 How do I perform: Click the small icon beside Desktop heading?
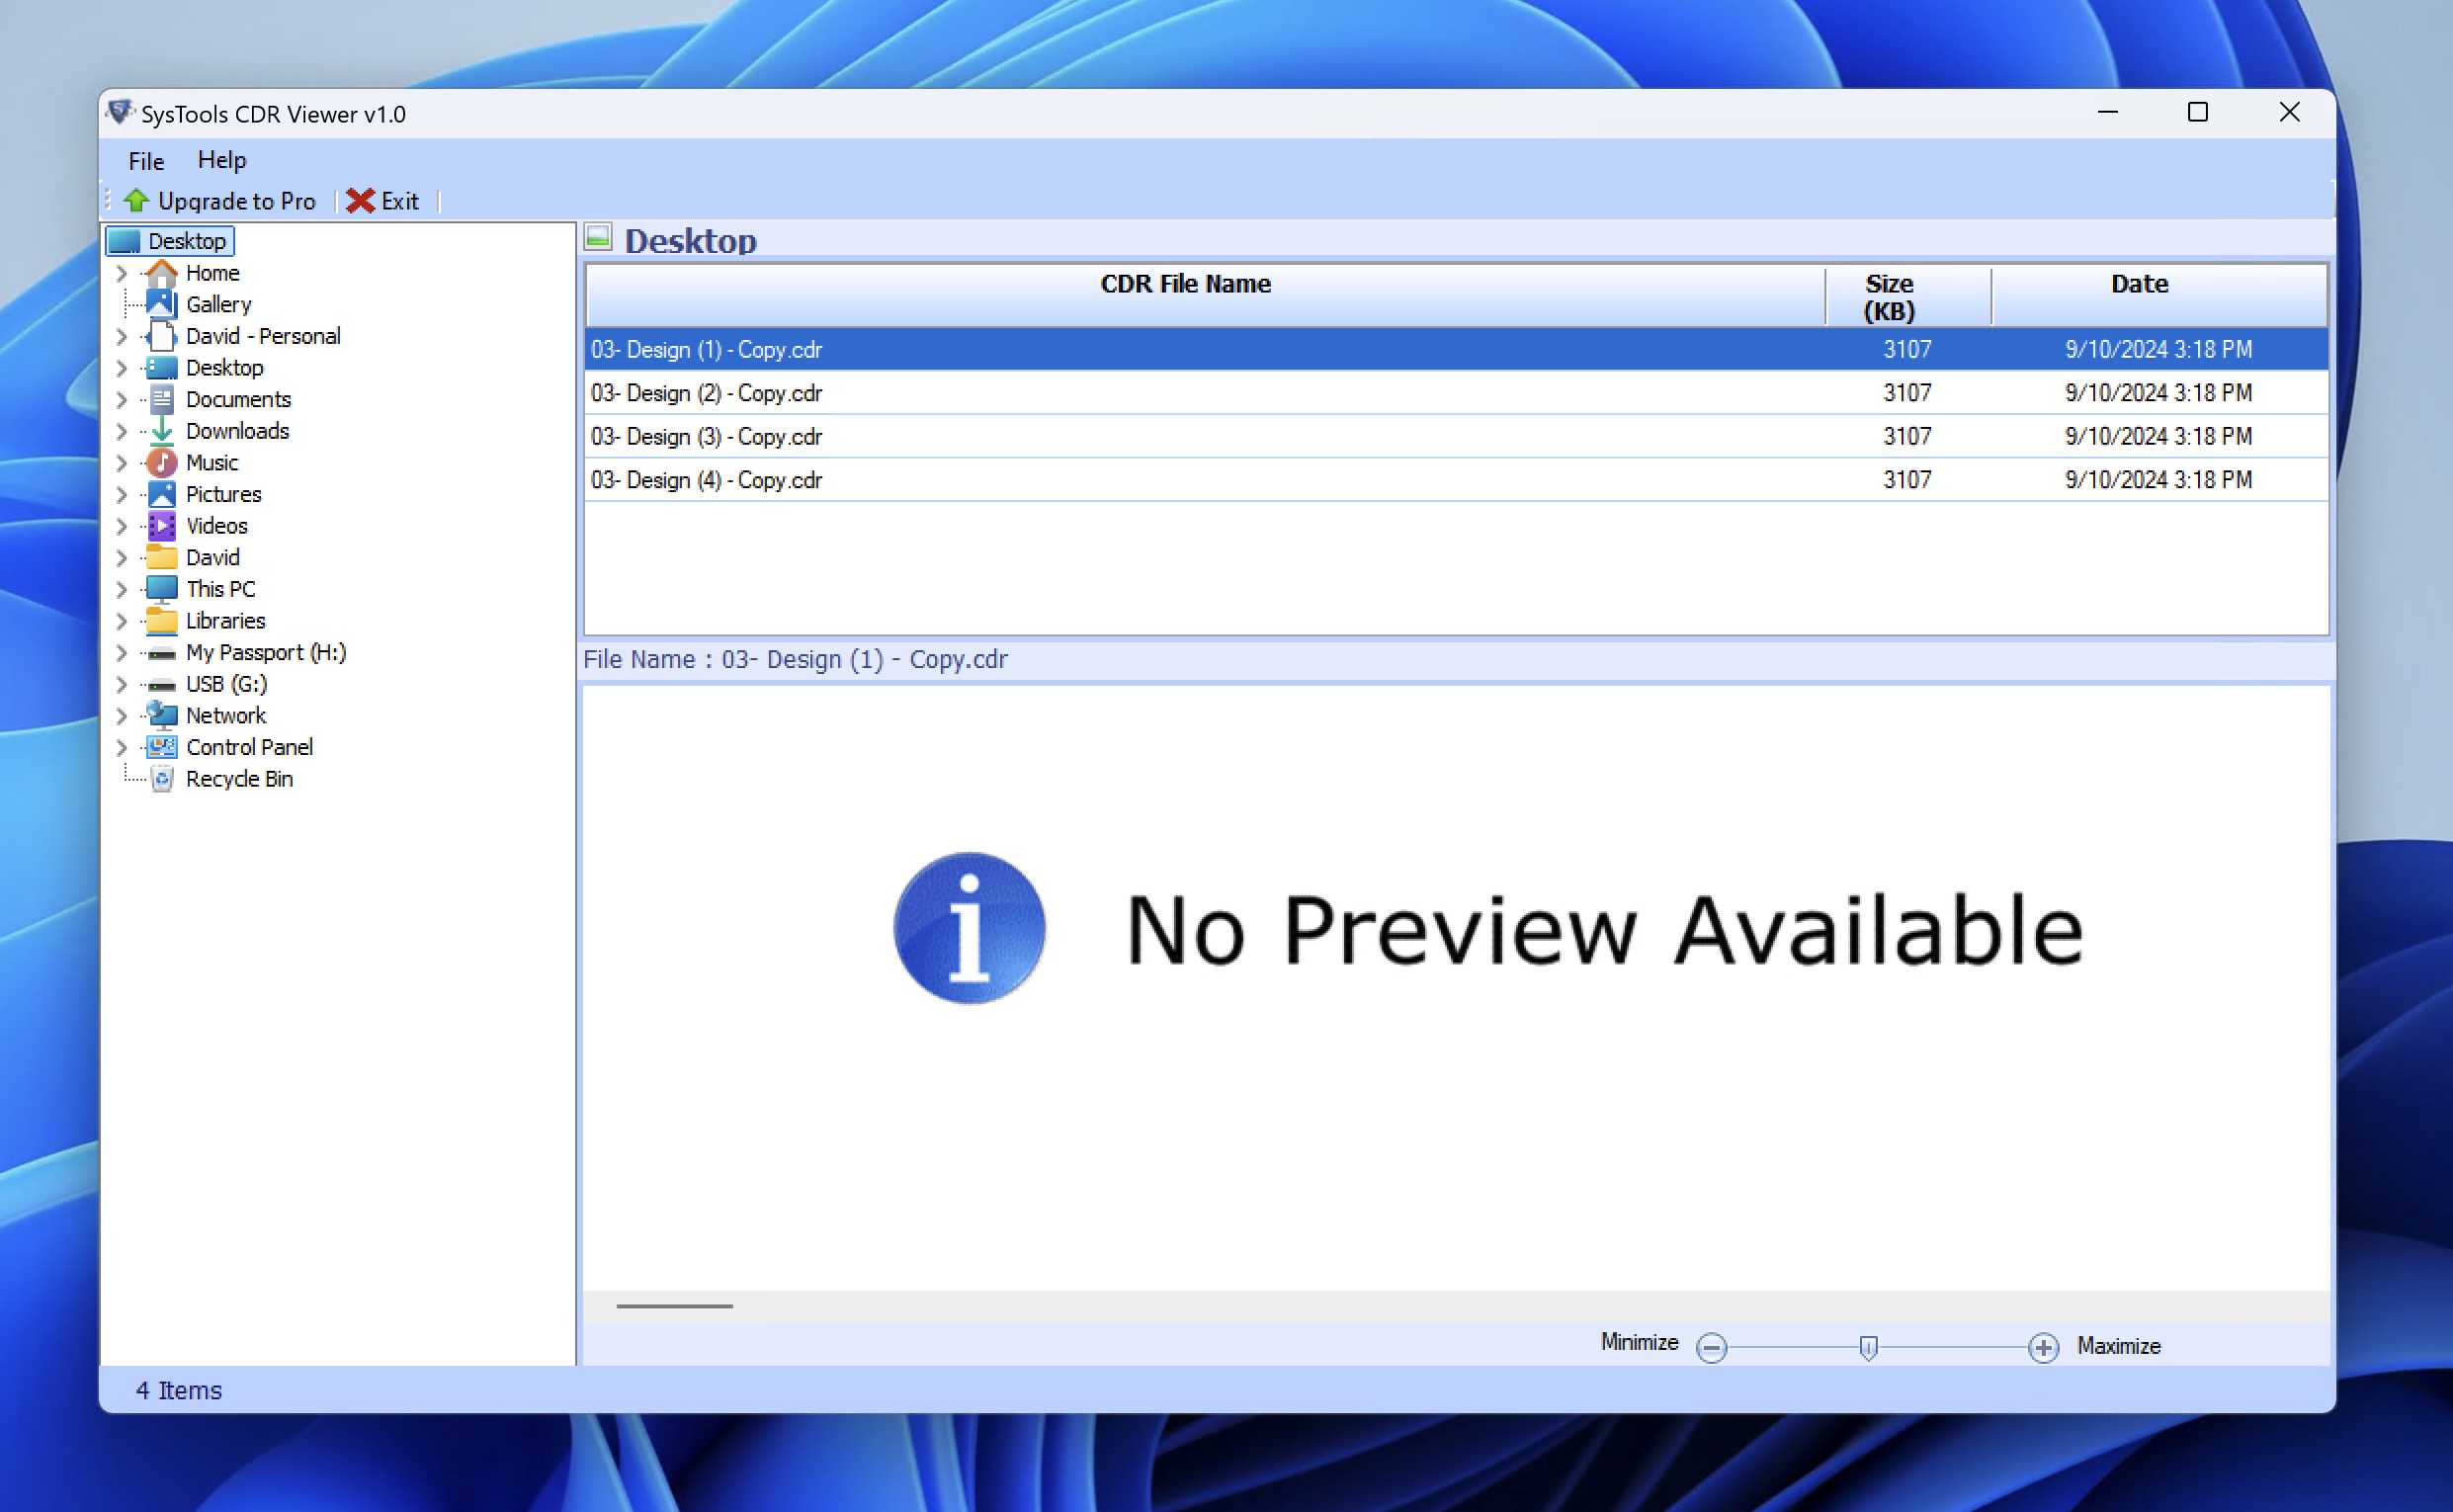point(598,237)
